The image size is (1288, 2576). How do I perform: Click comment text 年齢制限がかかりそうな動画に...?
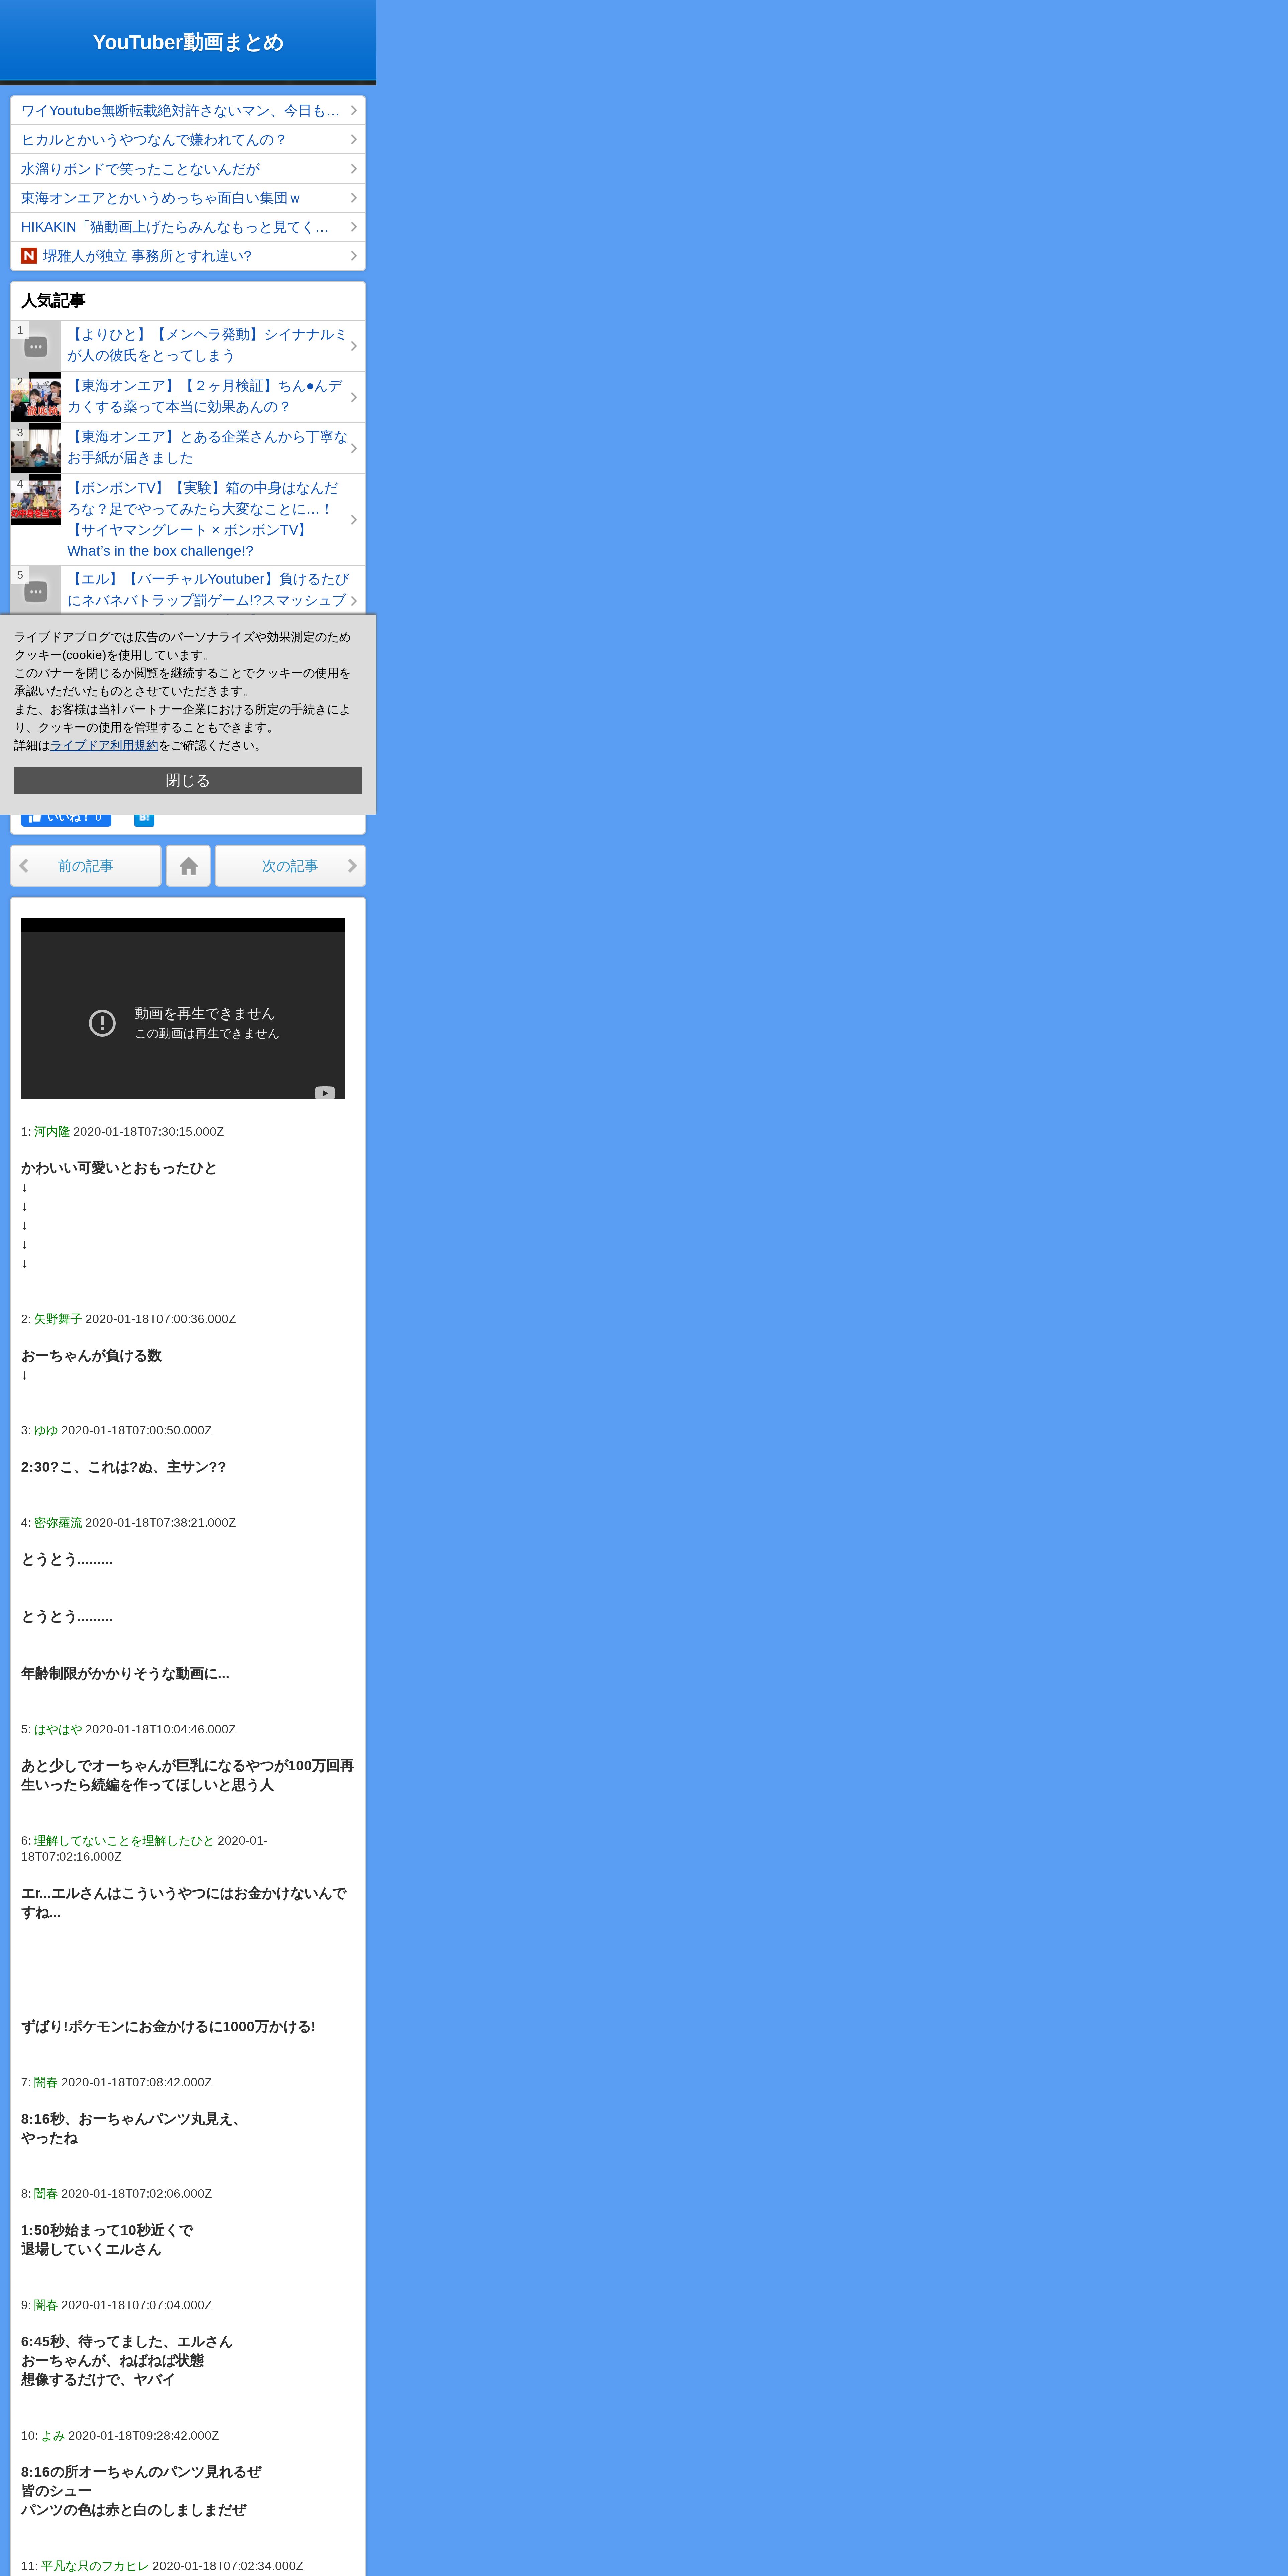point(125,1673)
